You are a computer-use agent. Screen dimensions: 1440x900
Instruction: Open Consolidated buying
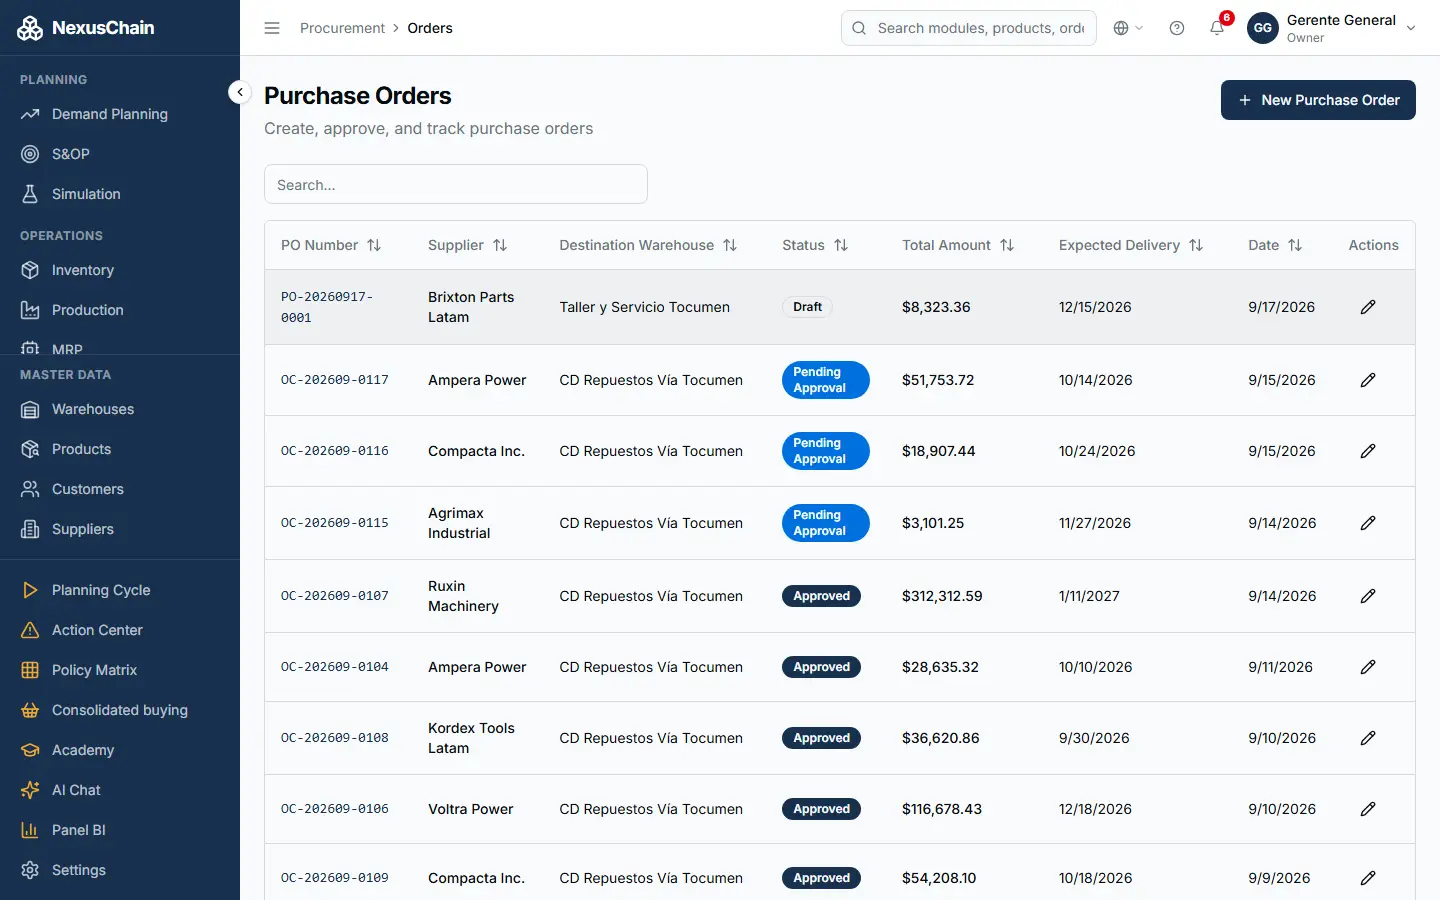pos(120,710)
